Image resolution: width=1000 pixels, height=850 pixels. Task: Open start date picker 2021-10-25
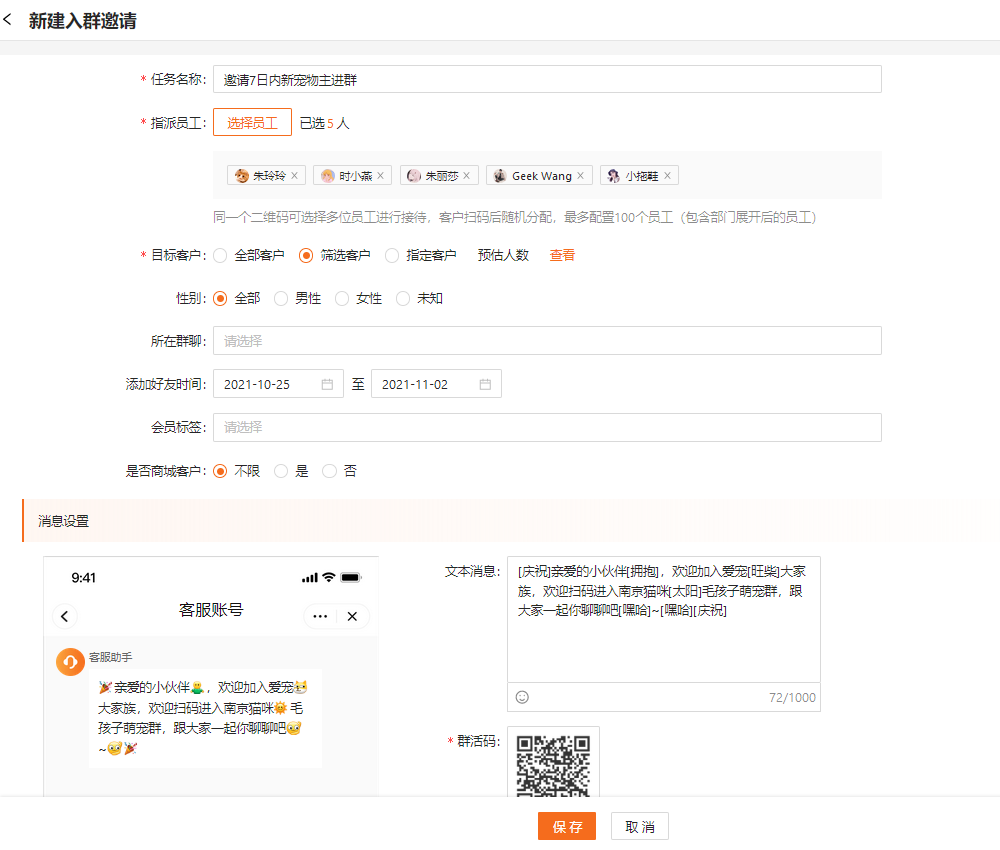pos(266,384)
